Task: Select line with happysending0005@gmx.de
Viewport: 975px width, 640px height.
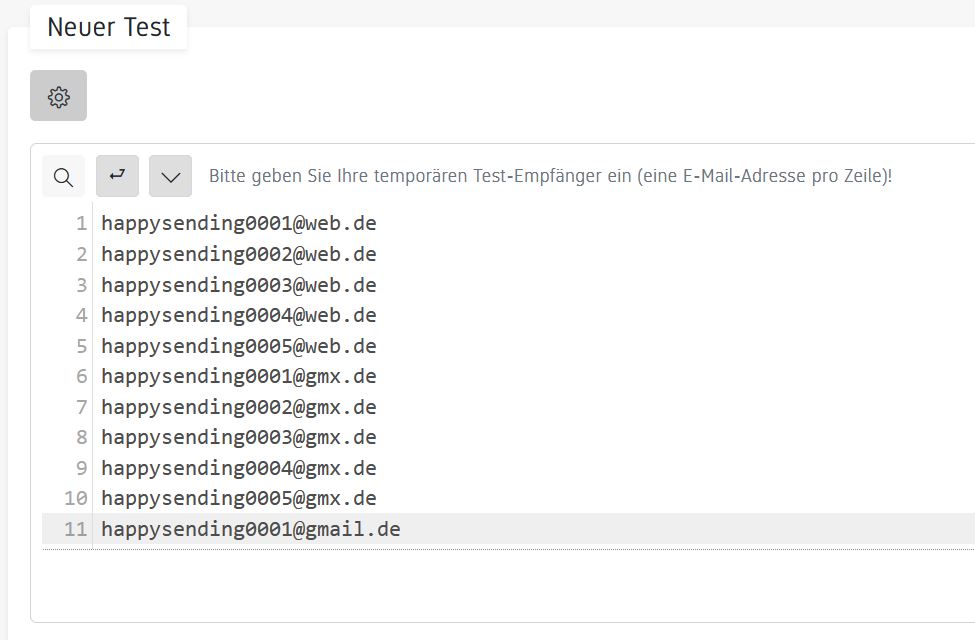Action: [239, 498]
